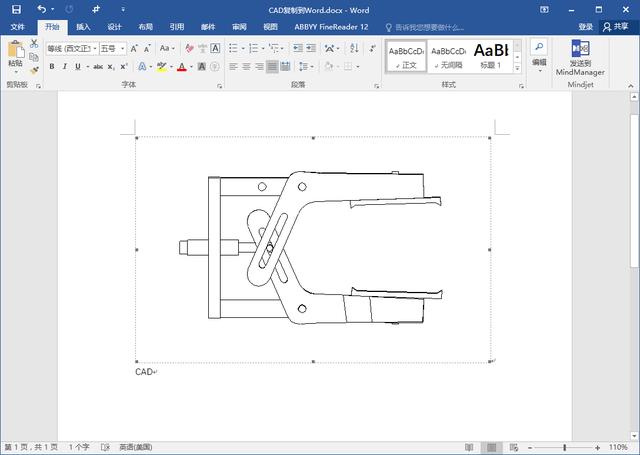
Task: Toggle Italic formatting
Action: click(65, 67)
